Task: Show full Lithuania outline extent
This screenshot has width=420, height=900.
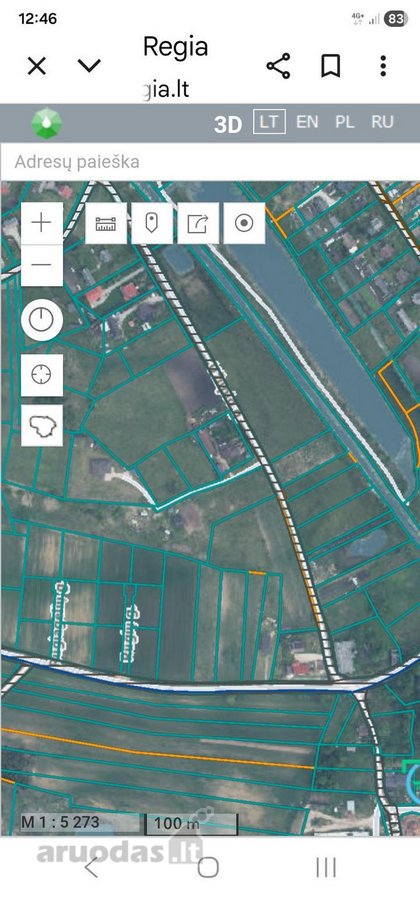Action: (x=41, y=425)
